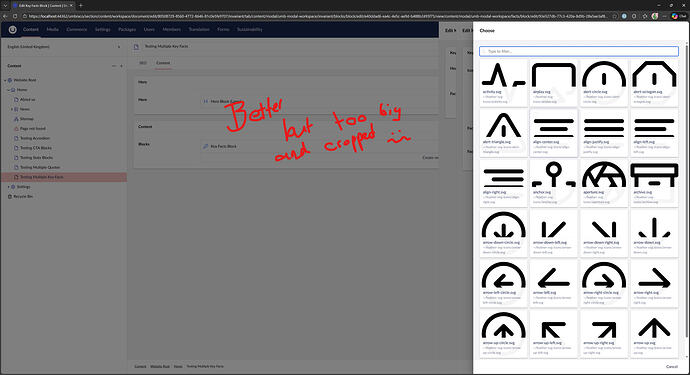The height and width of the screenshot is (375, 690).
Task: Choose the arrow-left-circle.svg icon card
Action: [503, 283]
